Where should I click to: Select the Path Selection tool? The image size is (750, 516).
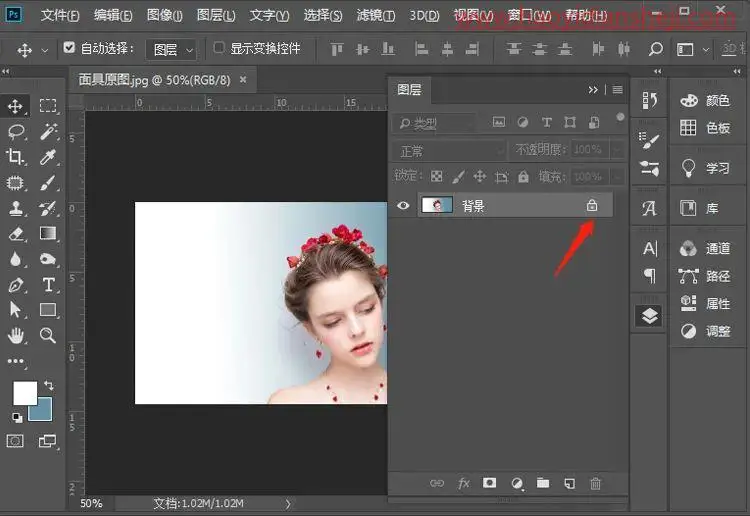tap(15, 310)
